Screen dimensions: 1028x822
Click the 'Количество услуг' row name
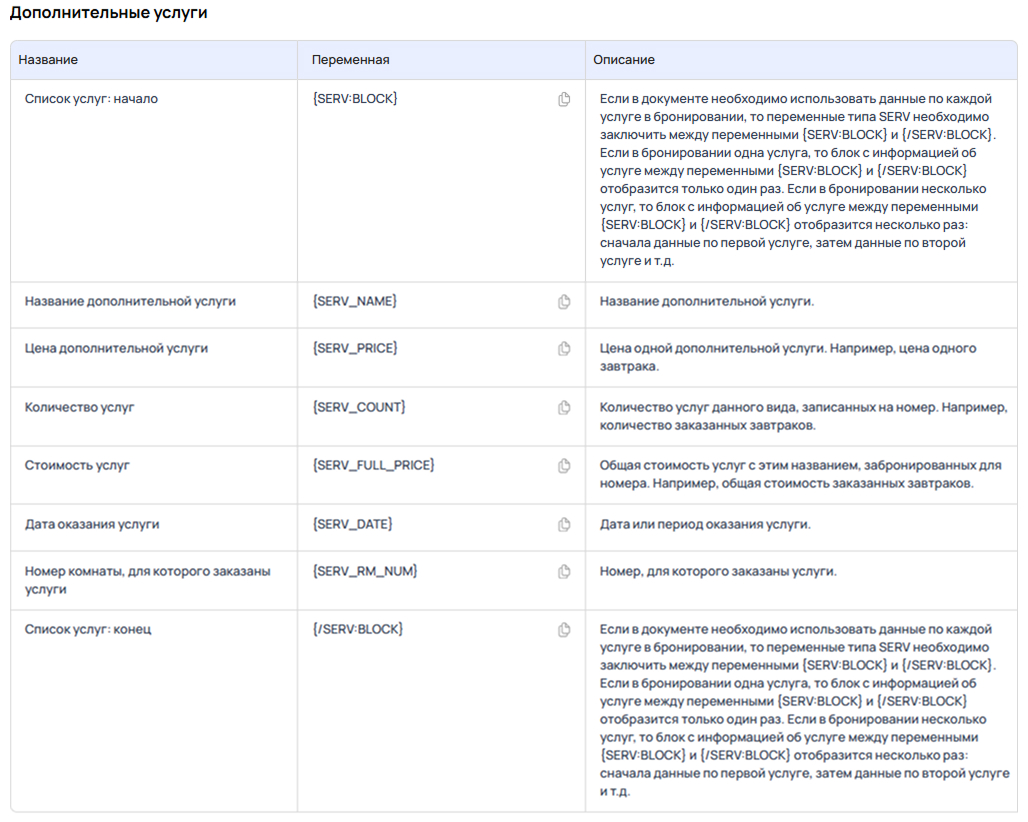[x=79, y=407]
